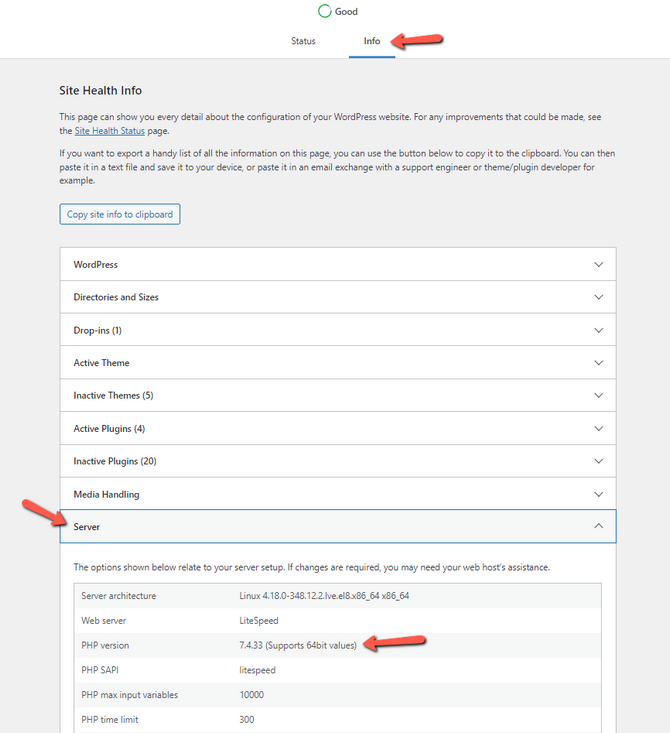Click Copy site info to clipboard button

120,214
